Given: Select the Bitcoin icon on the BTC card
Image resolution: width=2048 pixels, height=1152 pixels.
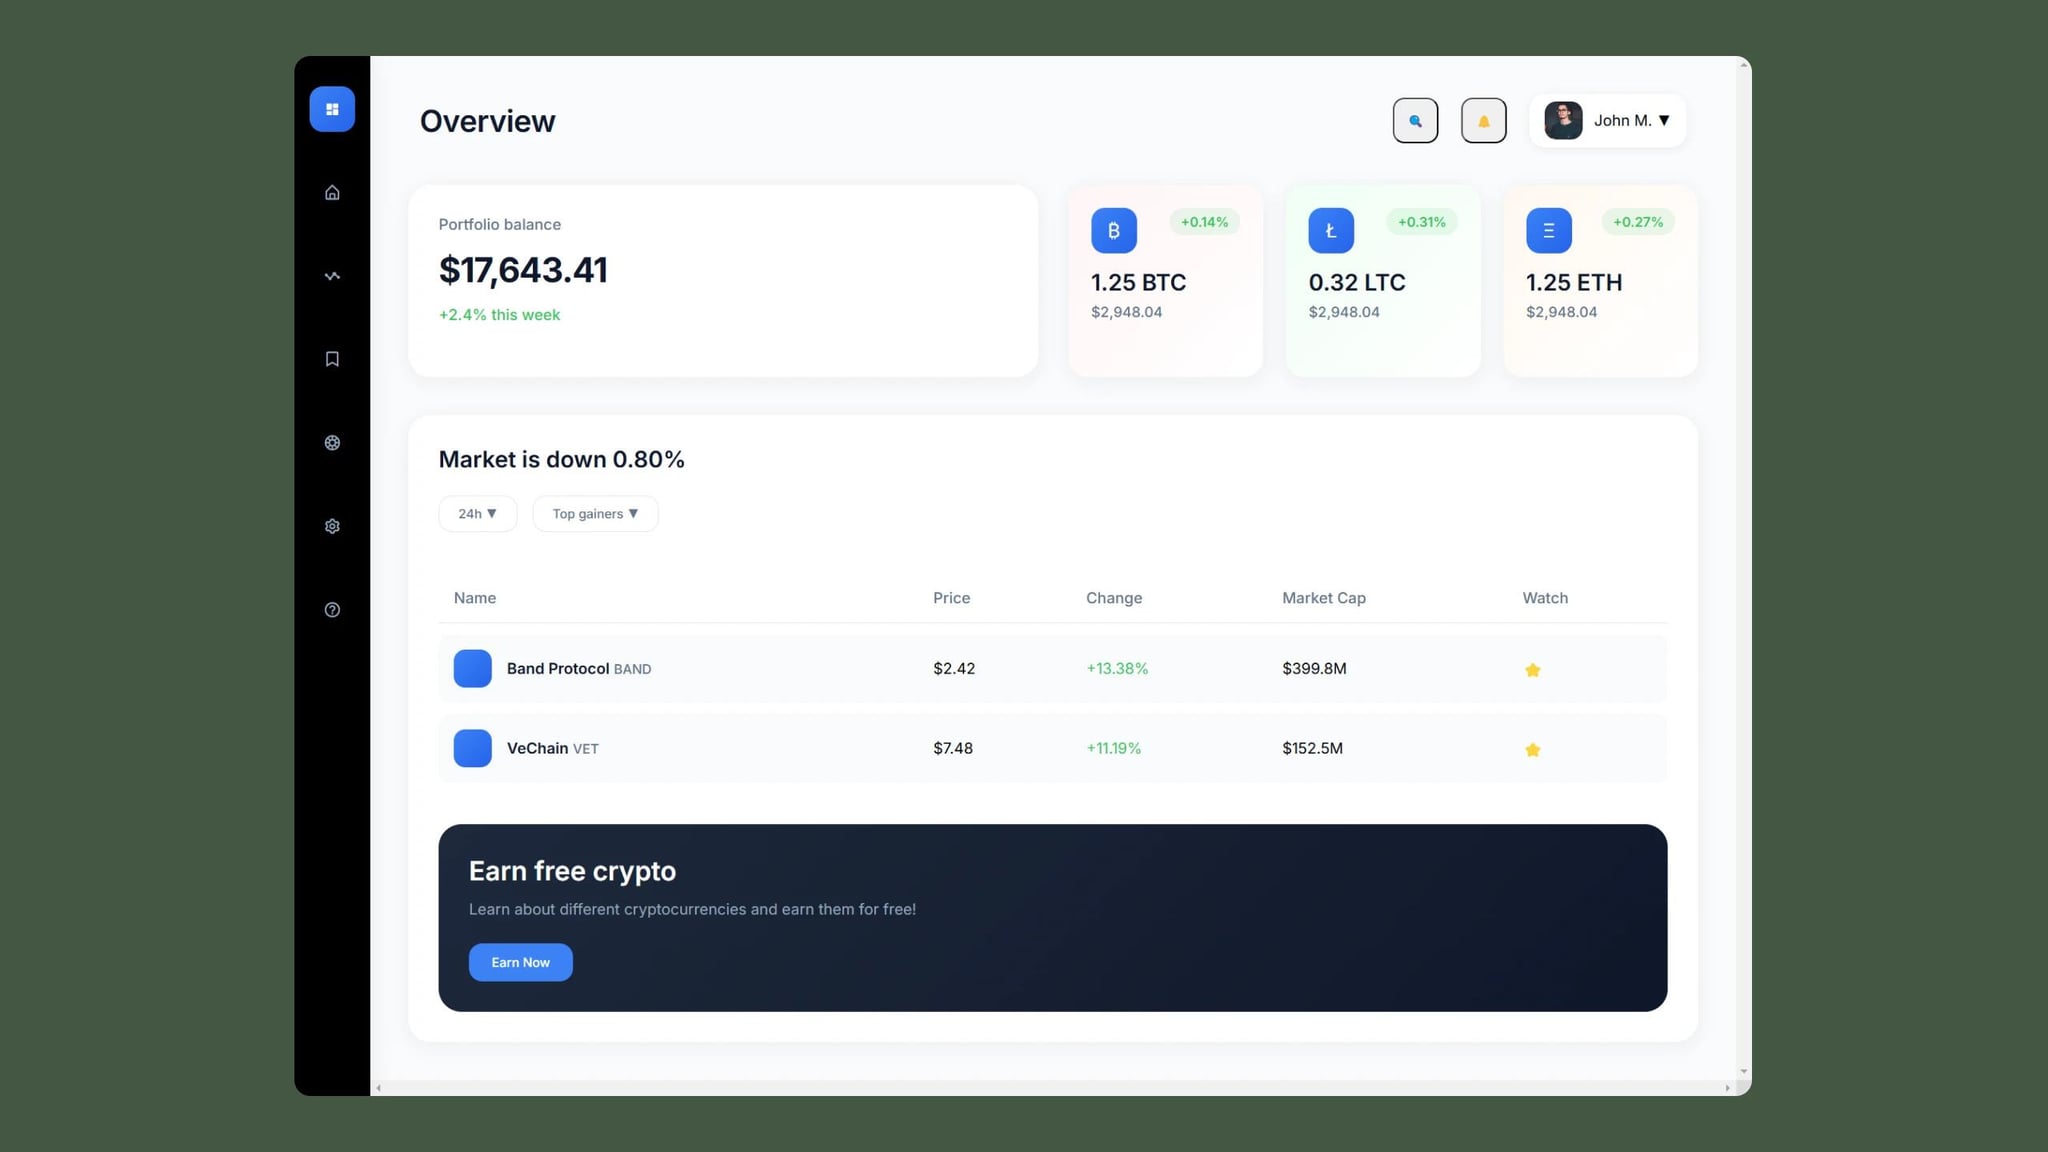Looking at the screenshot, I should (x=1113, y=230).
